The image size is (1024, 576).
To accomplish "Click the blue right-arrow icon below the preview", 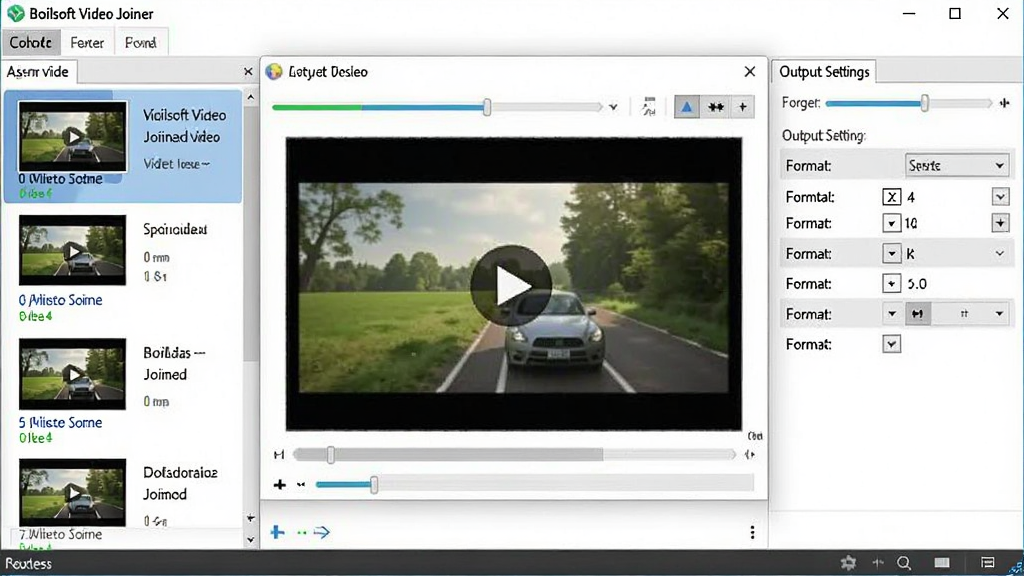I will click(321, 532).
